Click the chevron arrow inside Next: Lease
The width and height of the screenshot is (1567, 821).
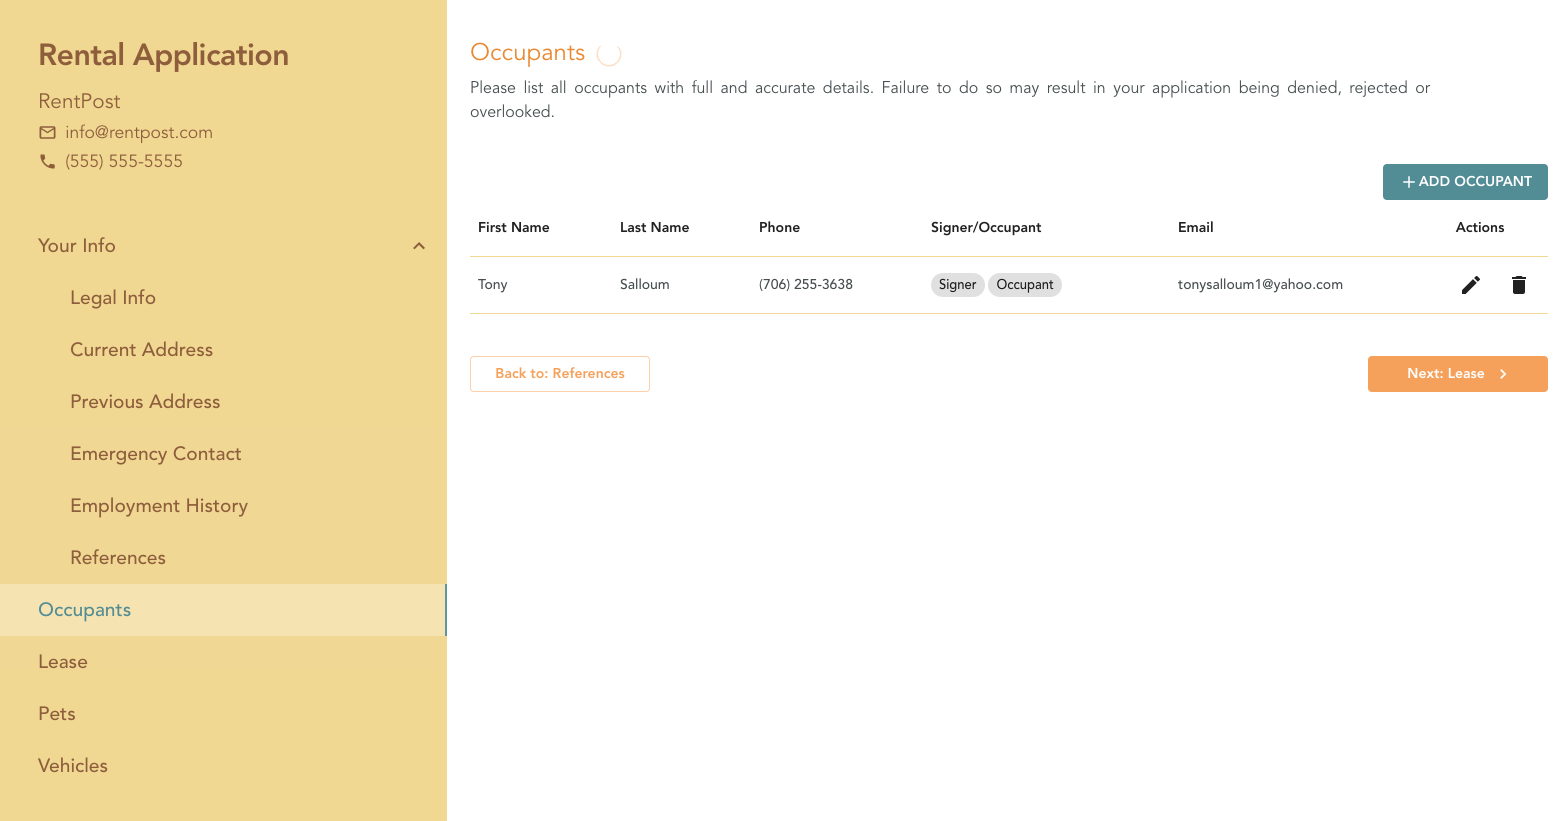pyautogui.click(x=1502, y=373)
